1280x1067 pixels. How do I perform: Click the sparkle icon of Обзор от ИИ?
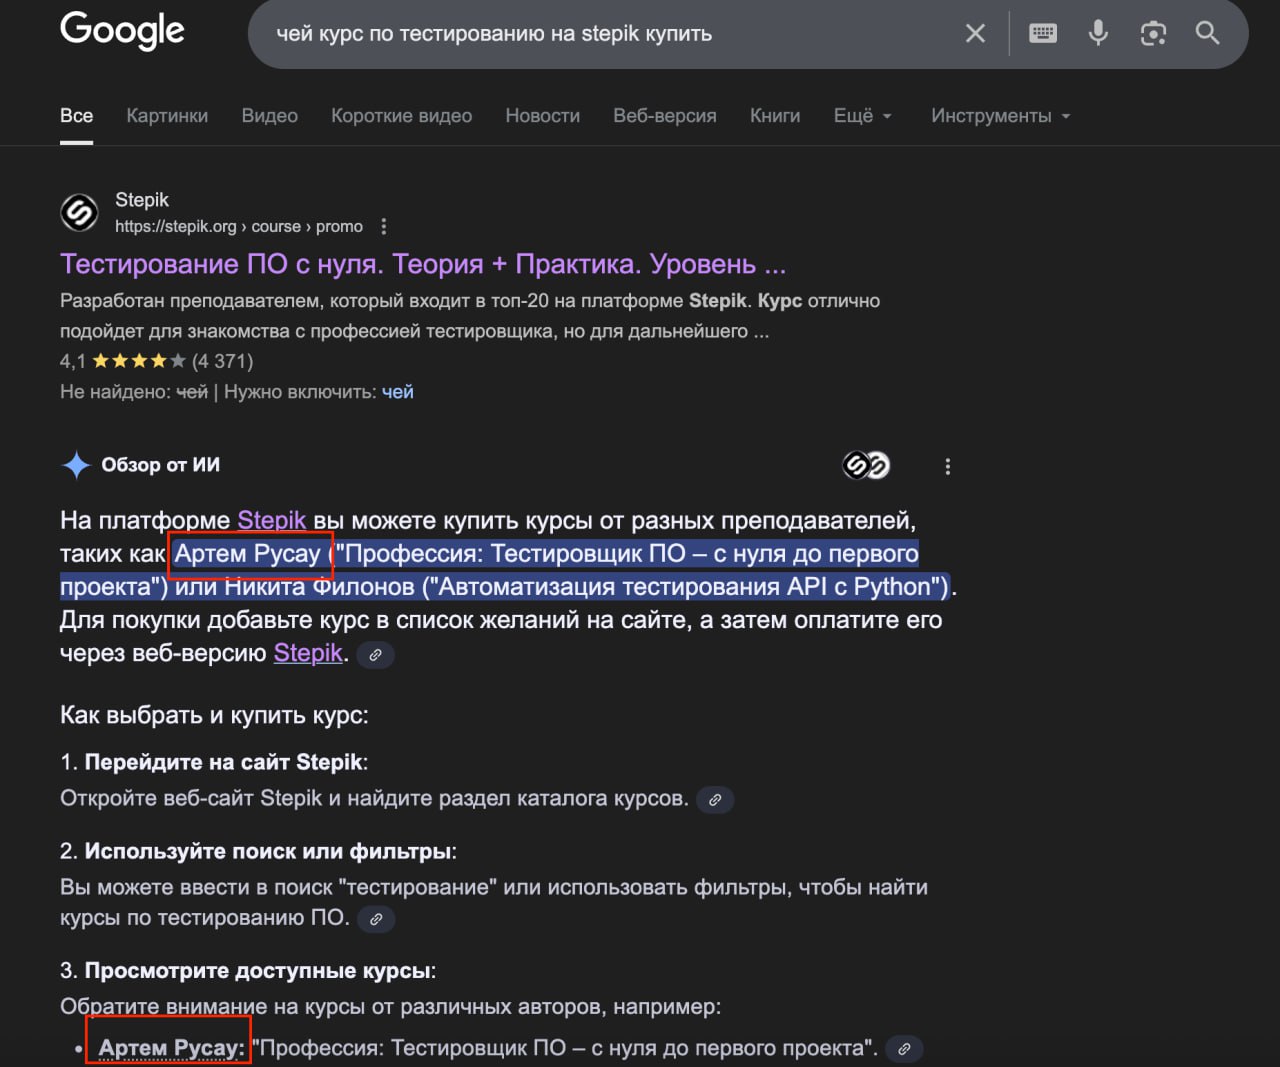76,465
